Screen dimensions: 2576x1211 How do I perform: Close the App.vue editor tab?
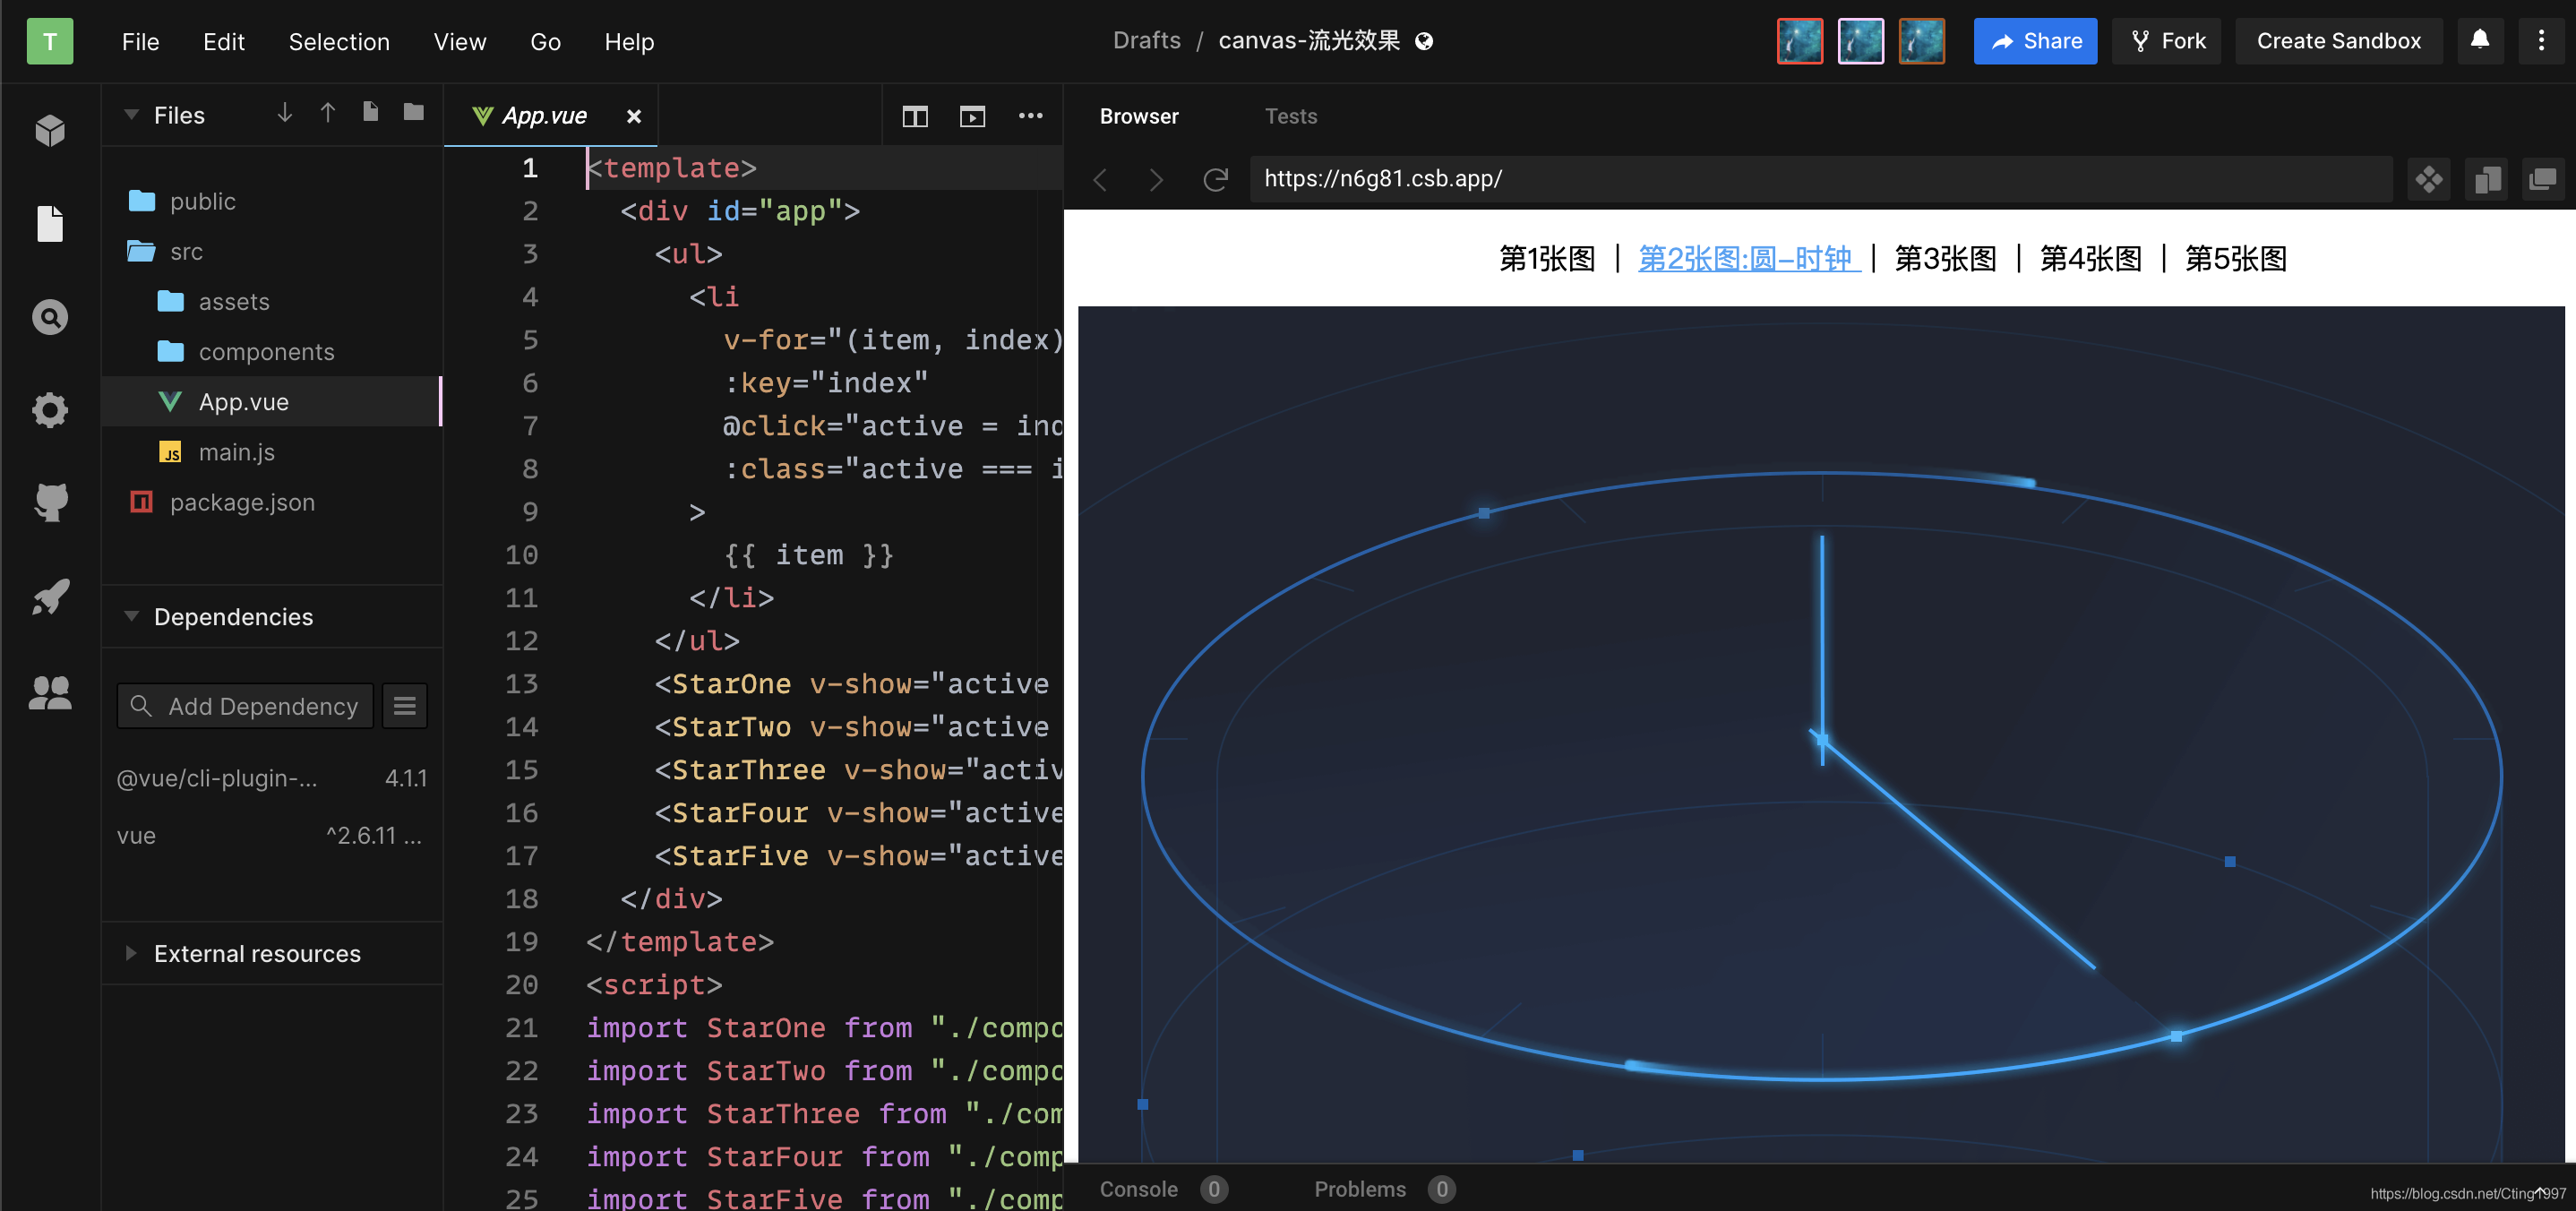pyautogui.click(x=633, y=117)
